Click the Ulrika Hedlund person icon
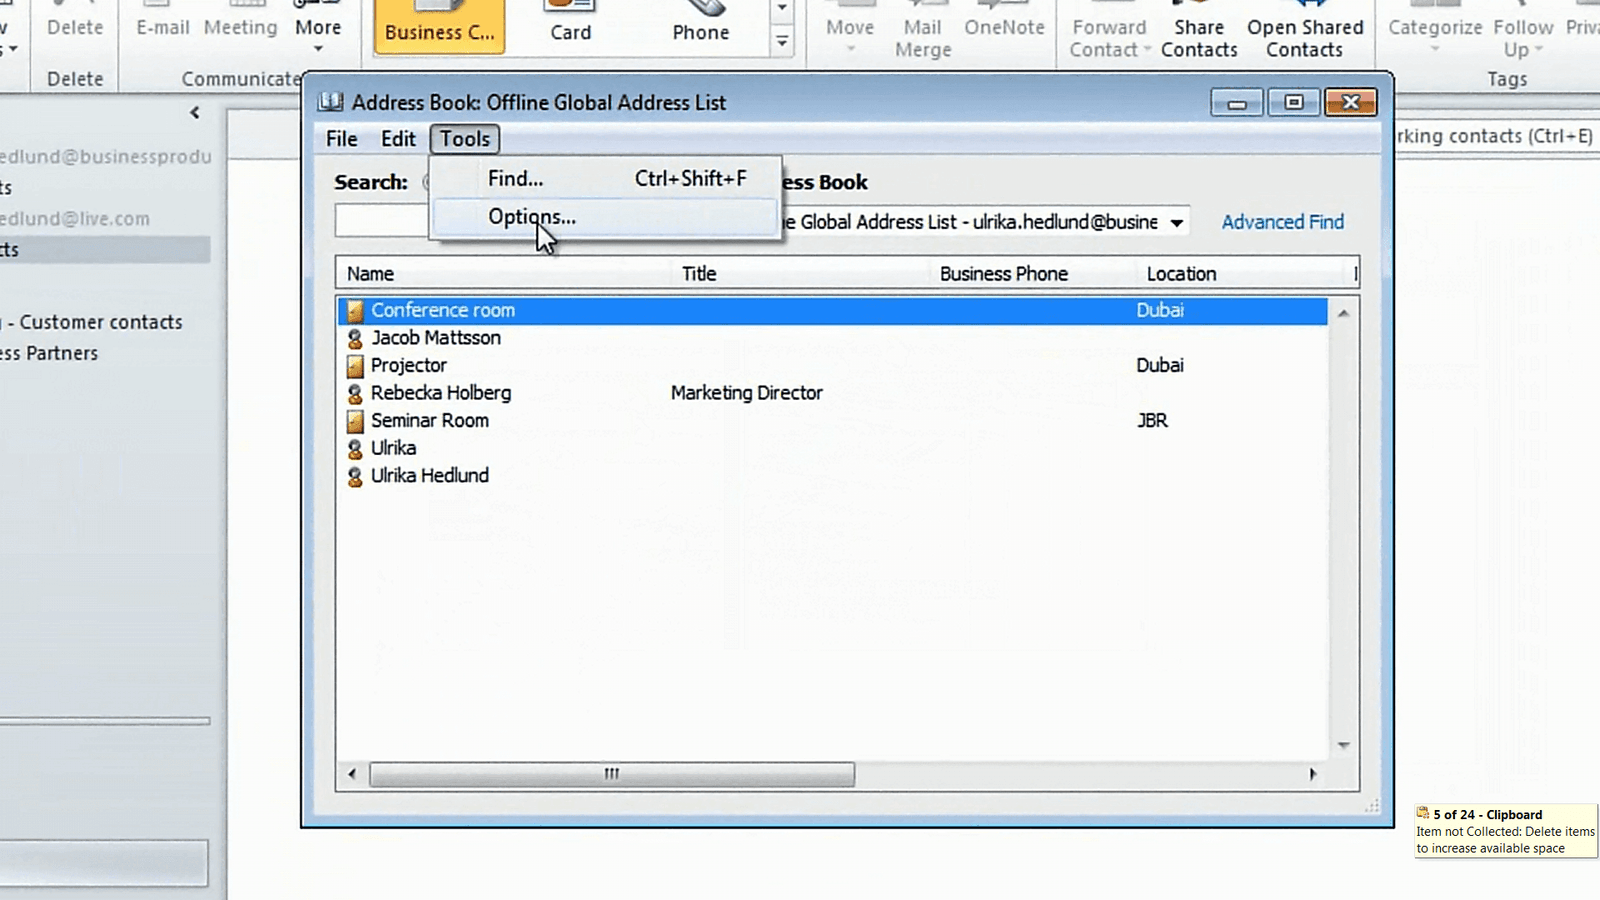 point(355,477)
